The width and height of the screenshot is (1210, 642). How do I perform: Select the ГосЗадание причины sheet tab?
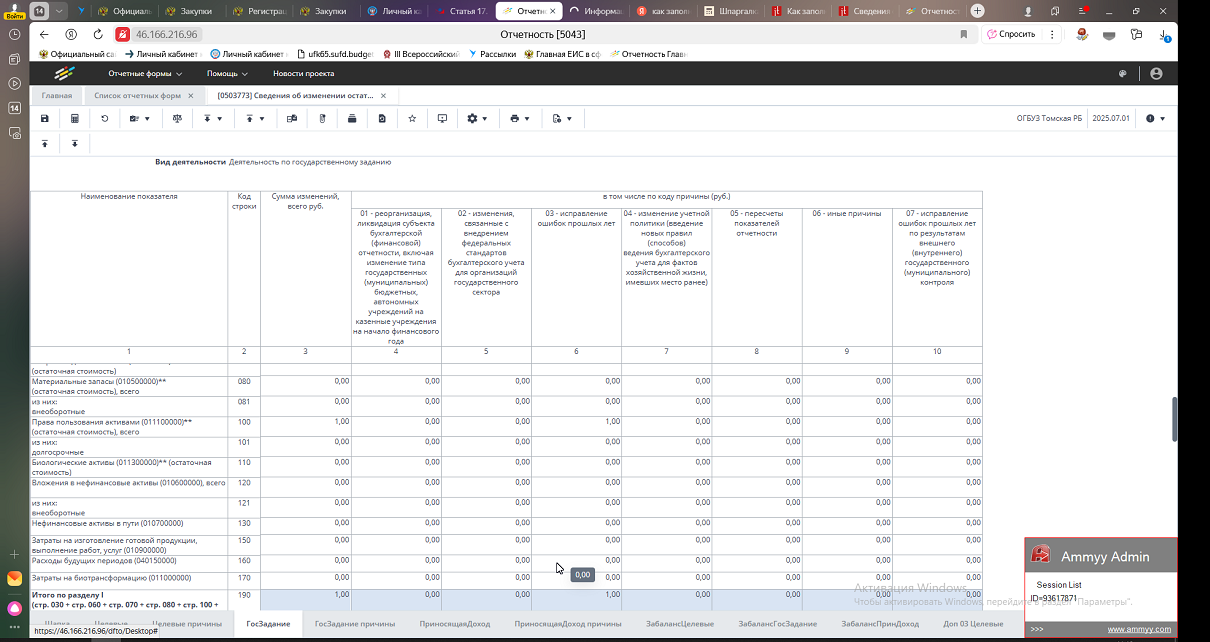355,624
